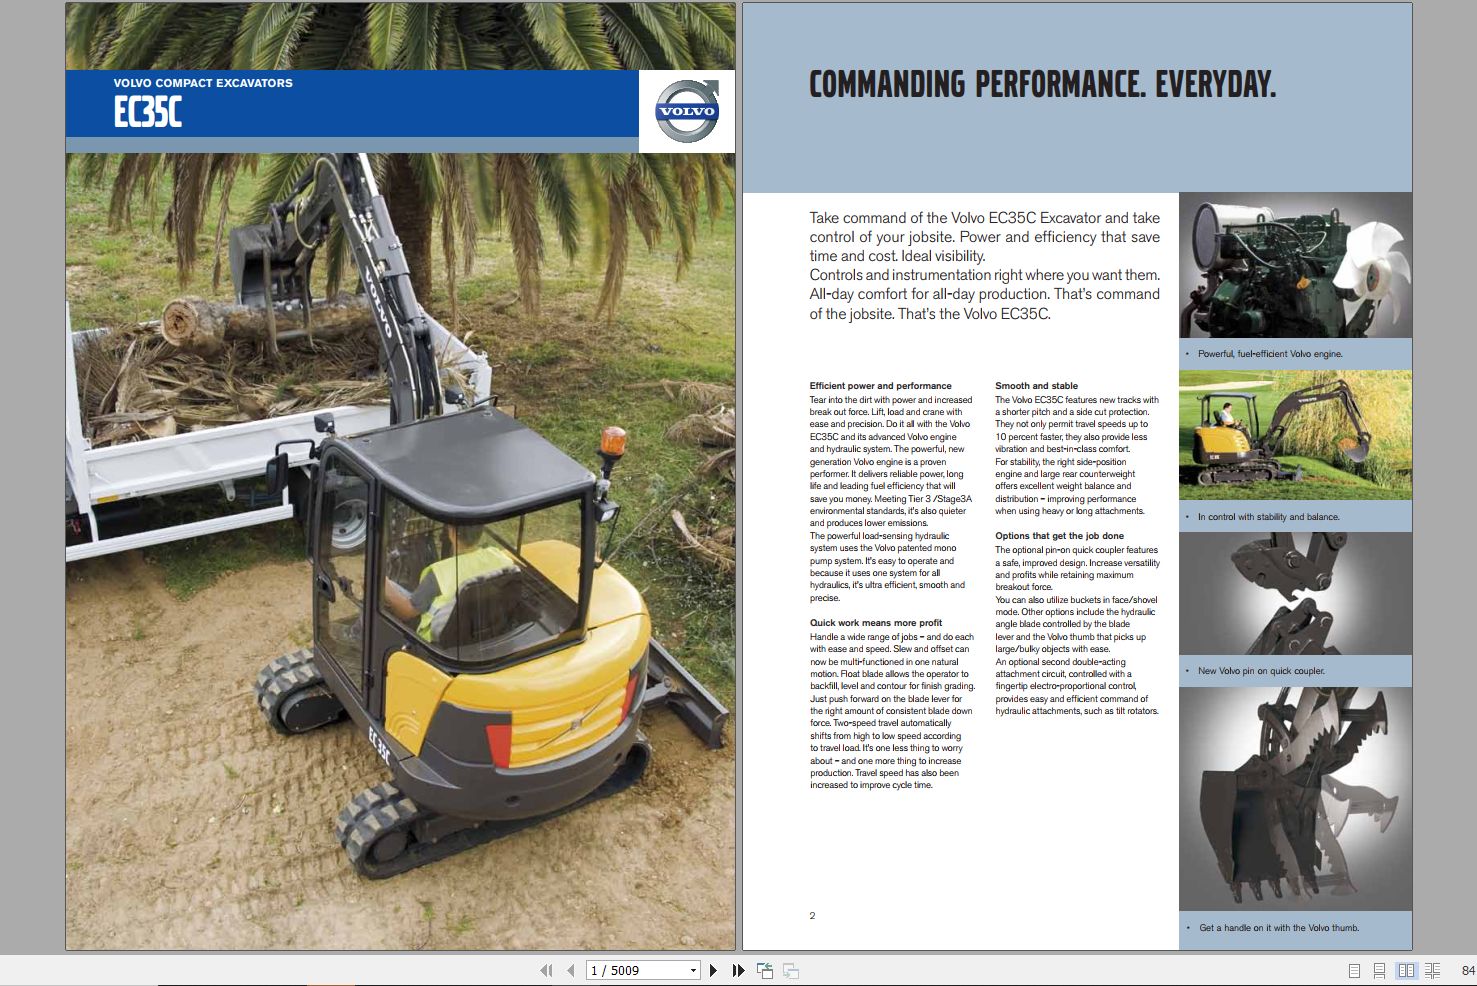The image size is (1477, 986).
Task: Click caption 'New Volvo pin on quick coupler.'
Action: pos(1261,671)
